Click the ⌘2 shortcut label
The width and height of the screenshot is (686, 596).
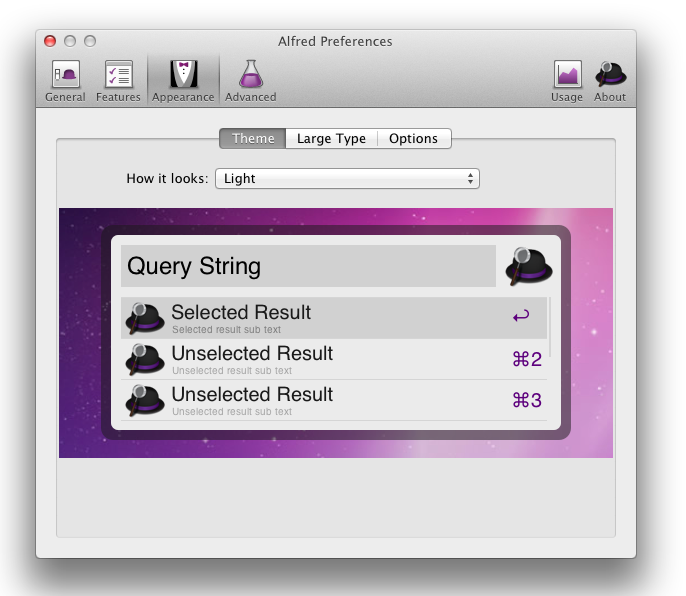pyautogui.click(x=527, y=359)
